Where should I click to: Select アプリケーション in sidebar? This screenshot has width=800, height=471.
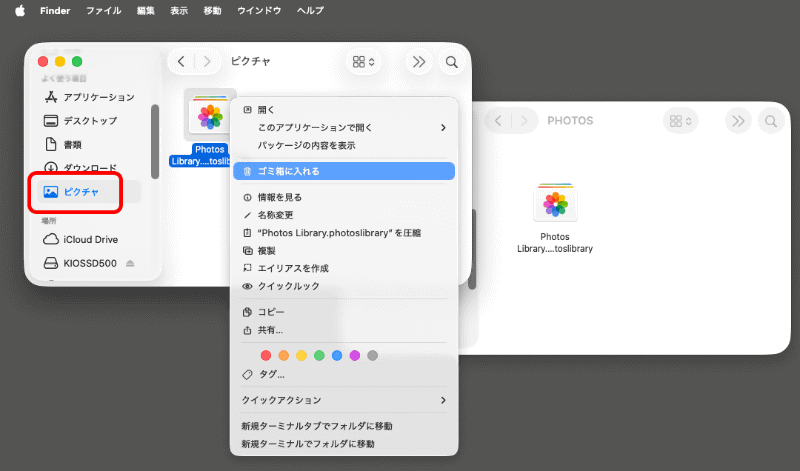(x=90, y=97)
